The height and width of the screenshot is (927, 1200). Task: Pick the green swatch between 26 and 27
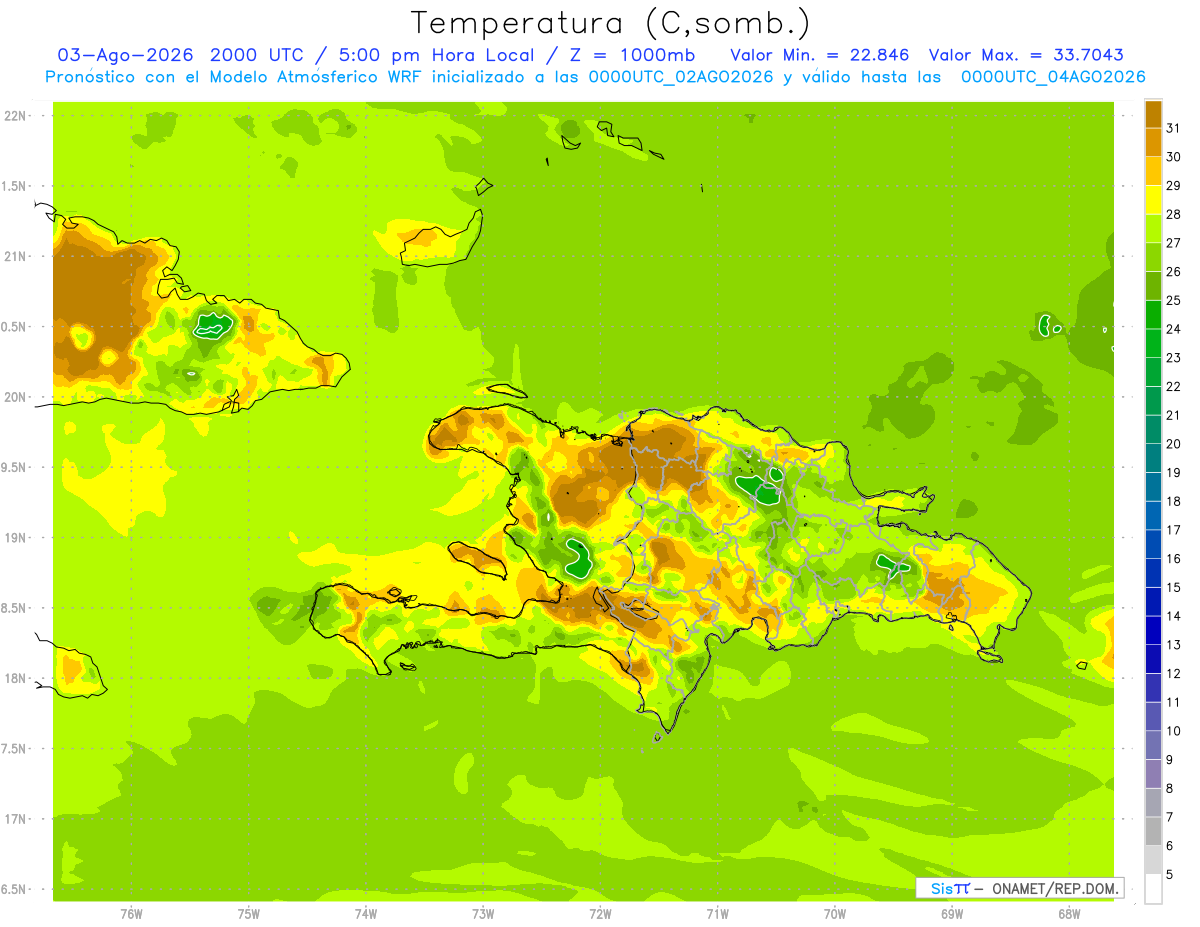coord(1153,258)
